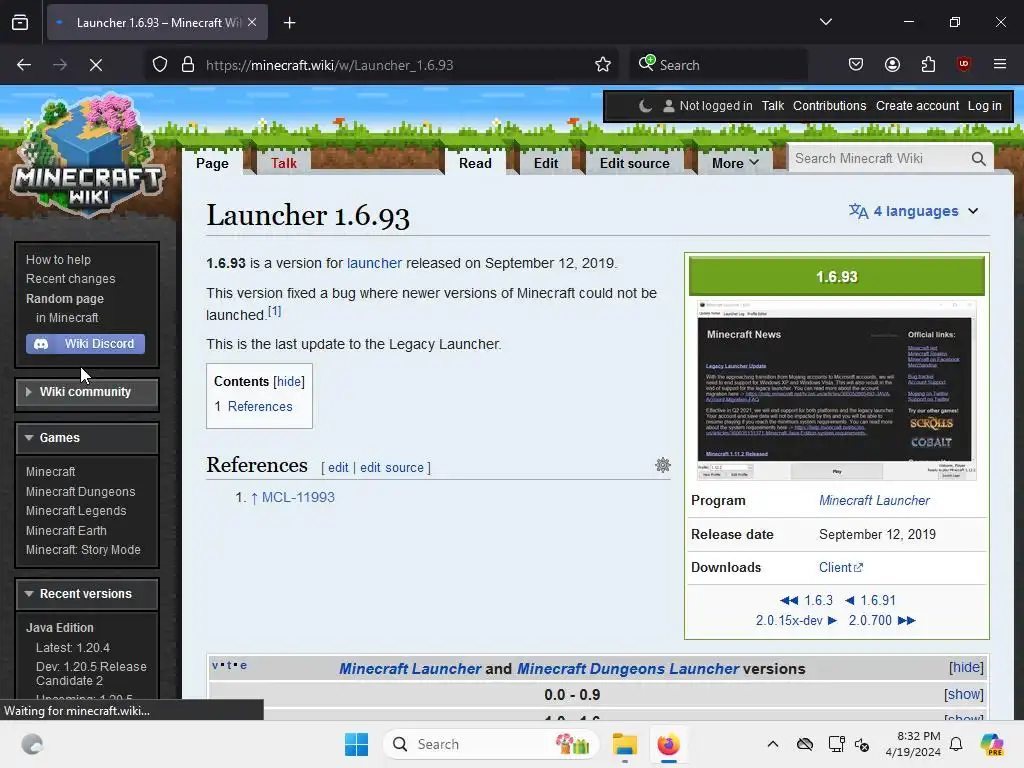Show hidden system tray icons
The image size is (1024, 768).
773,744
